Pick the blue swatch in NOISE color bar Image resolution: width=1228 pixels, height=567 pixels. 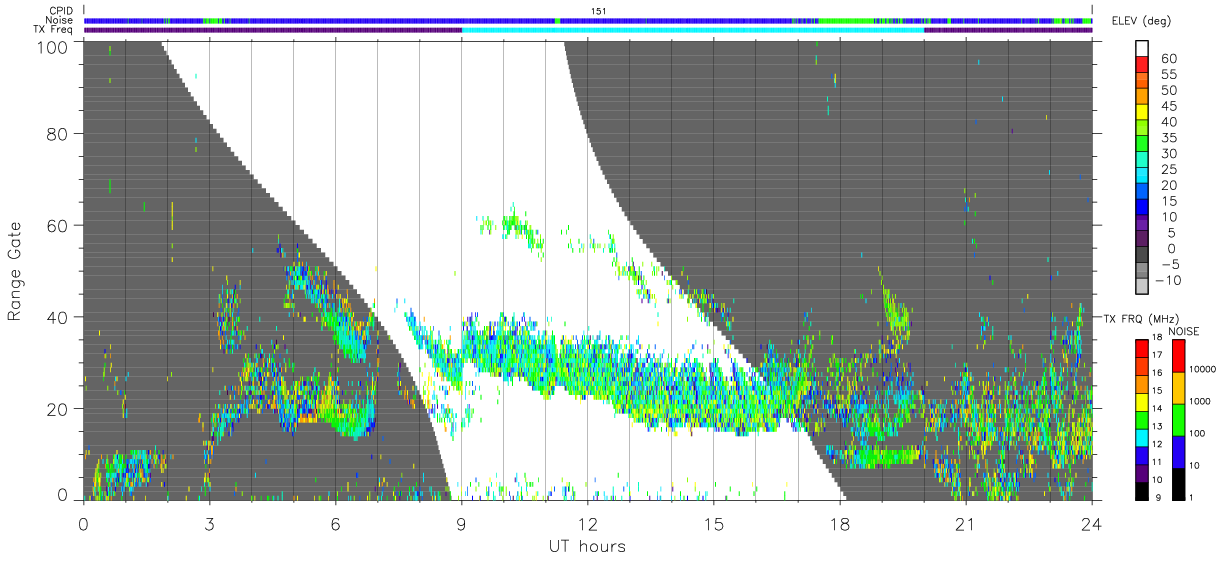1178,451
